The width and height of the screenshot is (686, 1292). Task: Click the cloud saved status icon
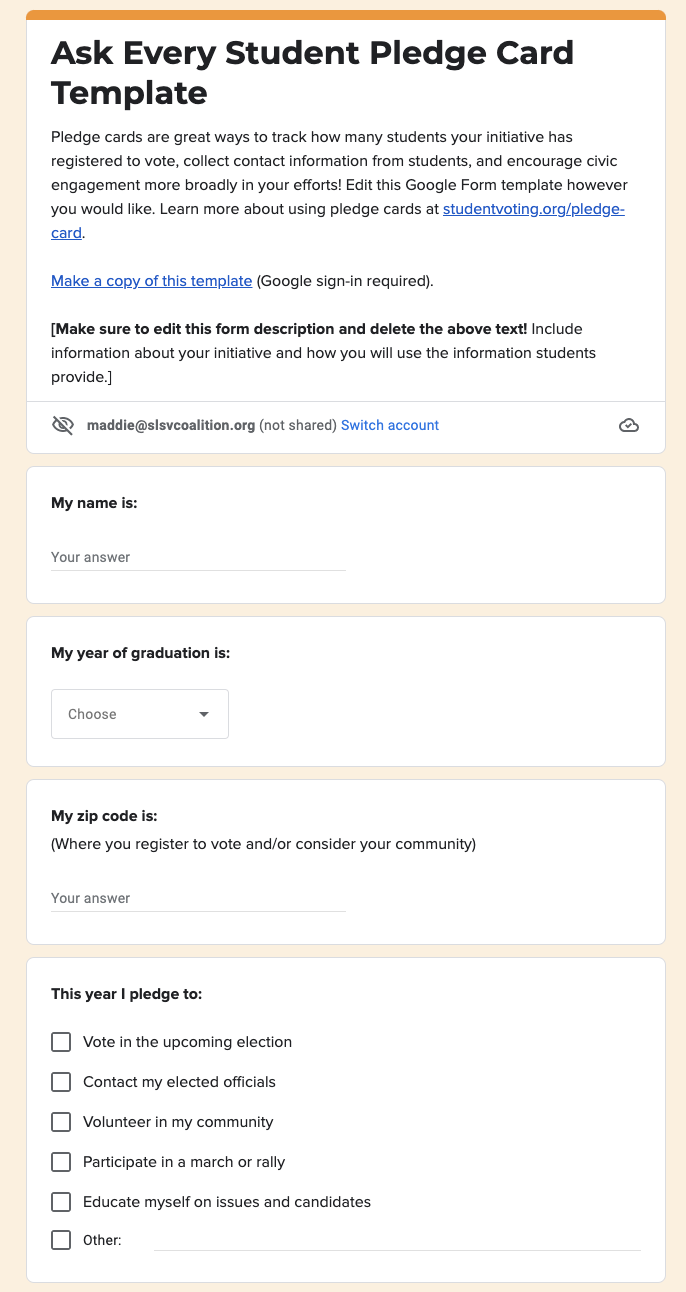[629, 426]
